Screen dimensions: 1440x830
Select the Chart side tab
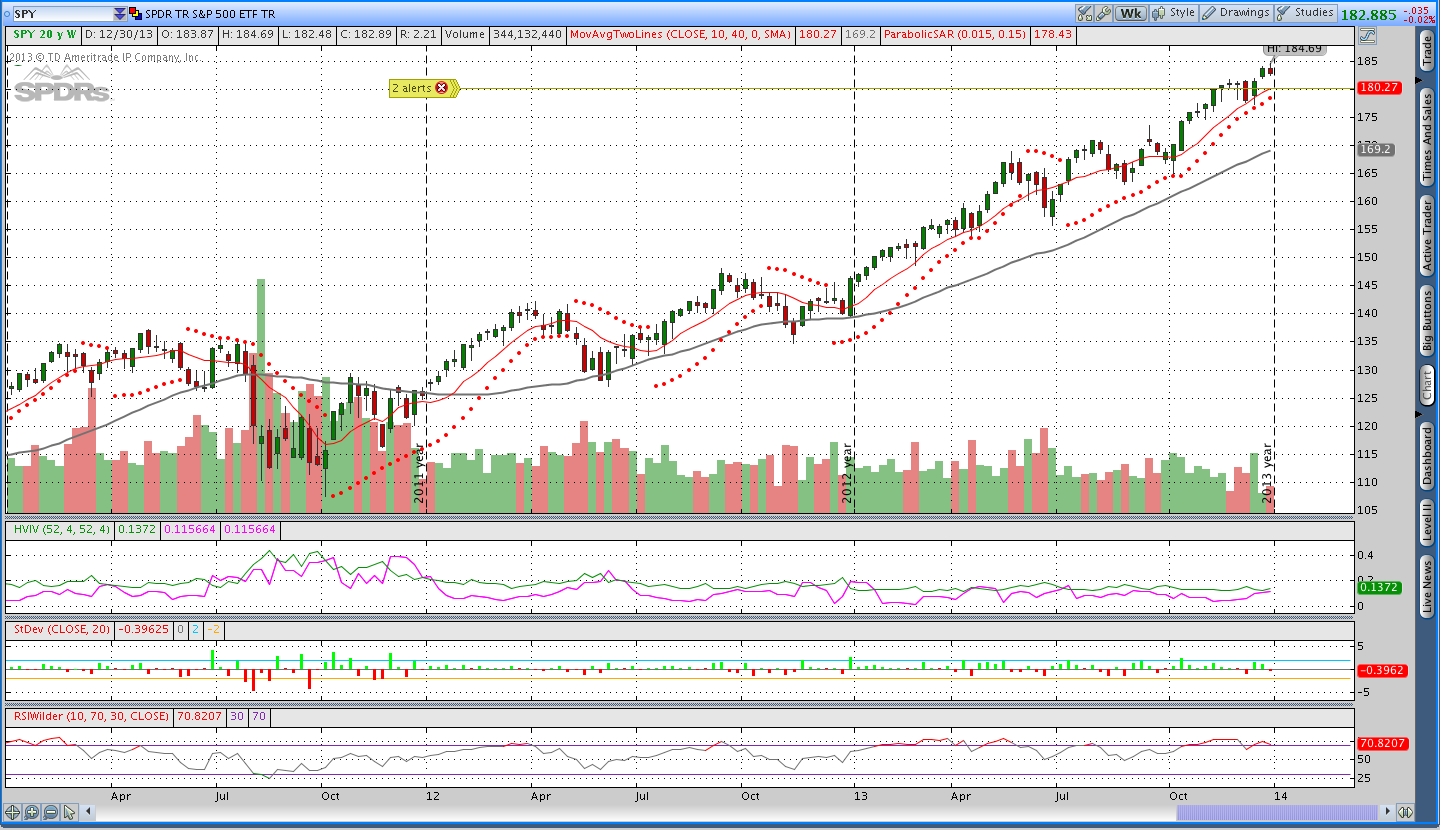coord(1428,386)
